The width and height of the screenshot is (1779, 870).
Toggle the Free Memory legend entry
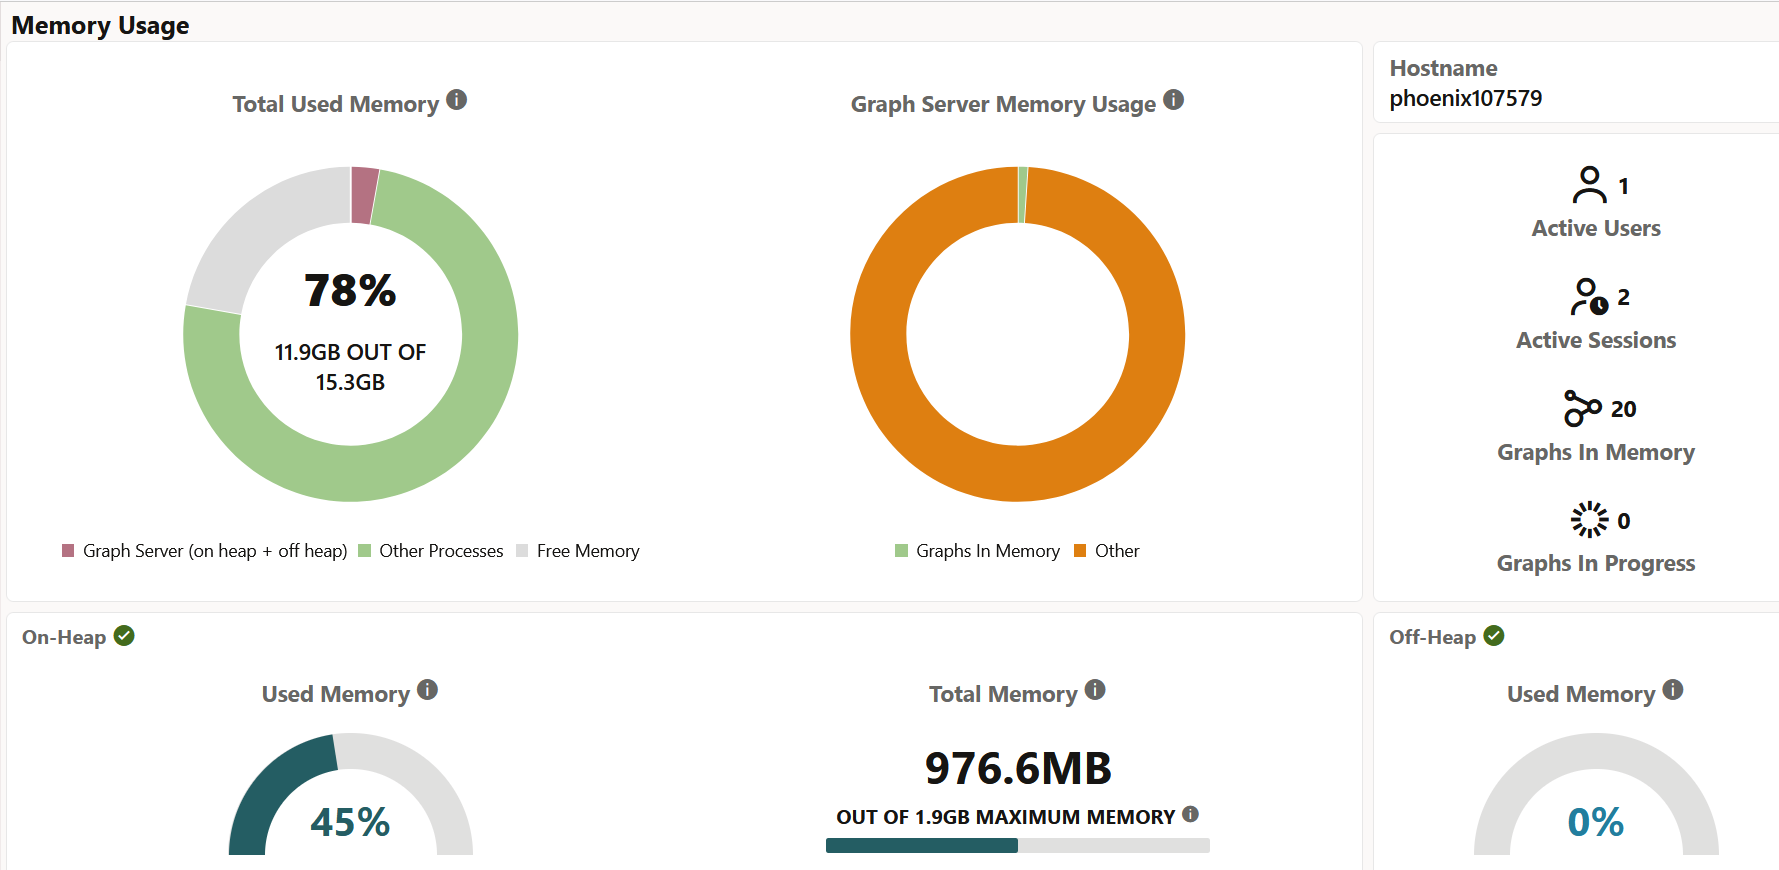(578, 551)
